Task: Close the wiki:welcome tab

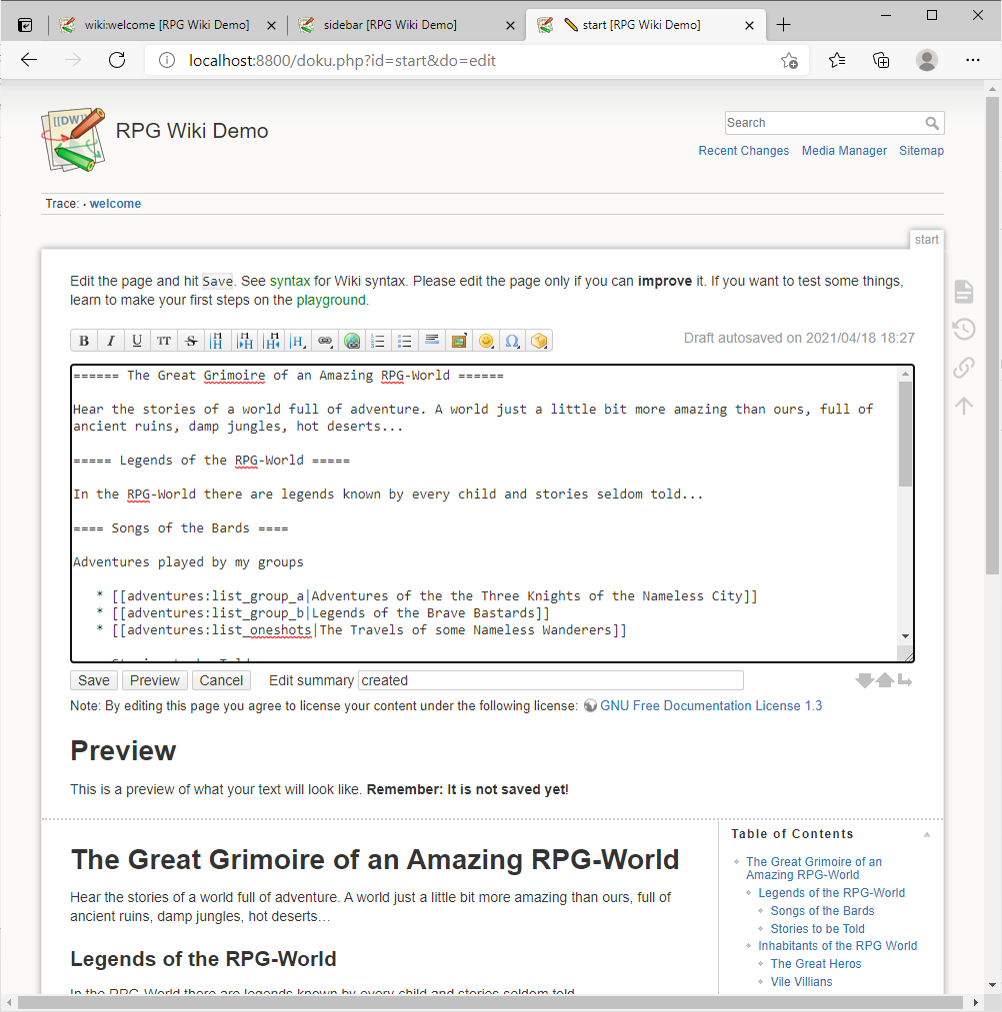Action: tap(272, 25)
